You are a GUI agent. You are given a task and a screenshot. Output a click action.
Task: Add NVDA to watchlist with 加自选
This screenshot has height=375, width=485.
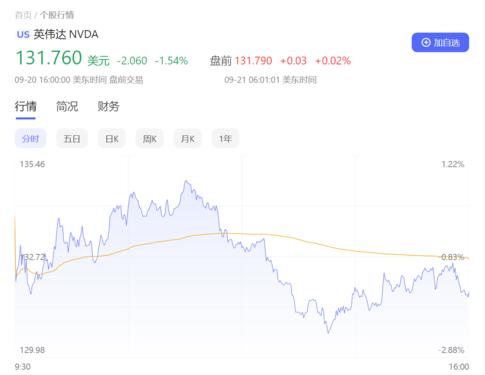tap(440, 42)
